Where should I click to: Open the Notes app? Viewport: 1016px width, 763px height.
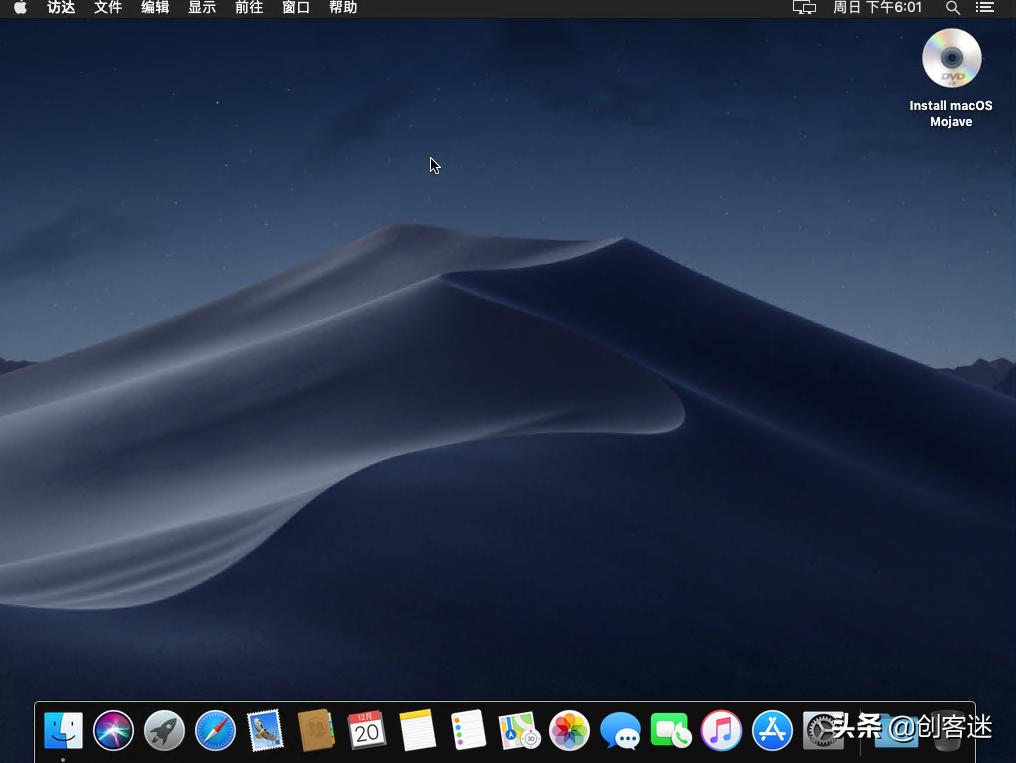point(418,730)
